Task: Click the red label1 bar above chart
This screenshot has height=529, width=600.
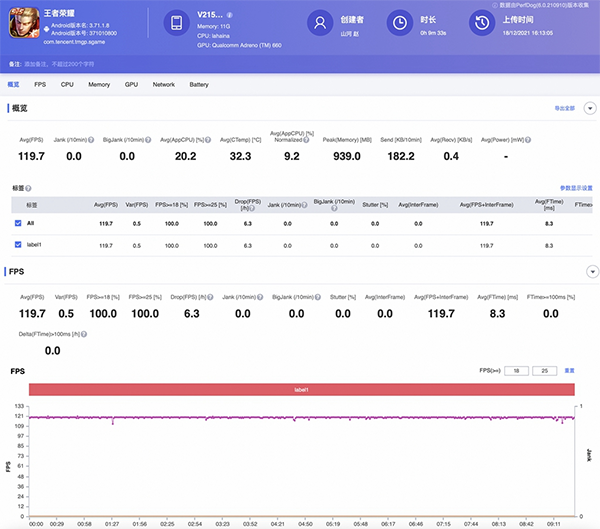Action: 300,389
